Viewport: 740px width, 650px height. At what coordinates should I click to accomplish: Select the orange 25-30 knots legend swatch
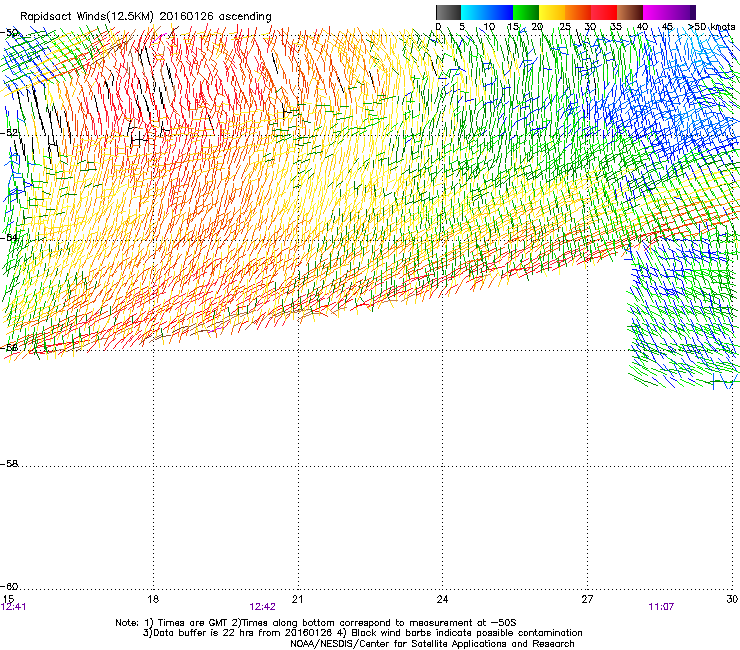click(578, 12)
